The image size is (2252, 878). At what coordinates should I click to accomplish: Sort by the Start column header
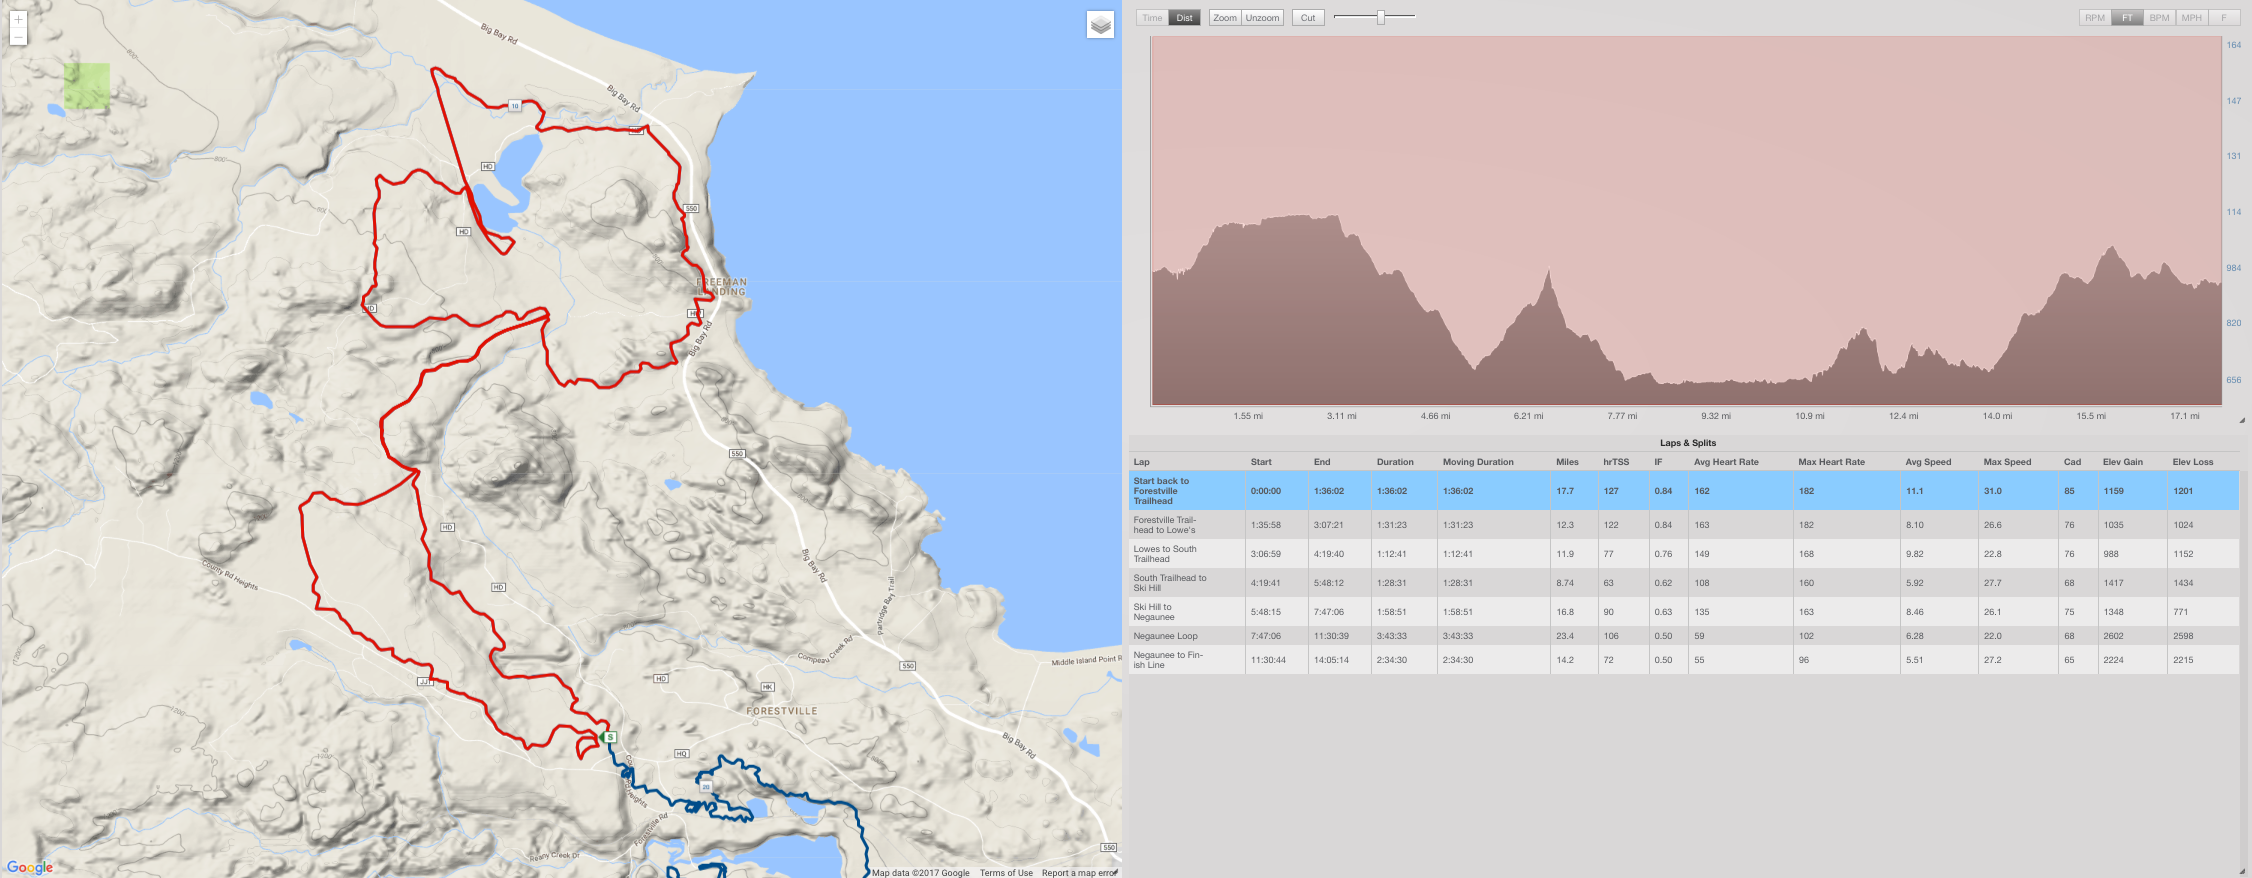coord(1261,462)
